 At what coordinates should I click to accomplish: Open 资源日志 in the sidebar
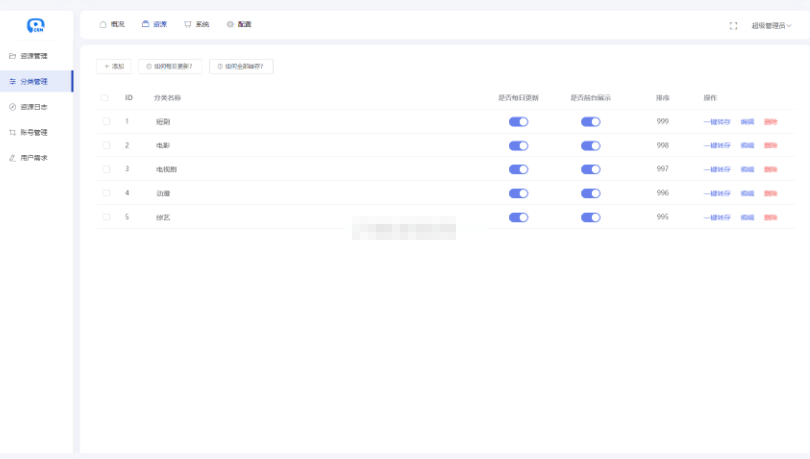tap(34, 107)
